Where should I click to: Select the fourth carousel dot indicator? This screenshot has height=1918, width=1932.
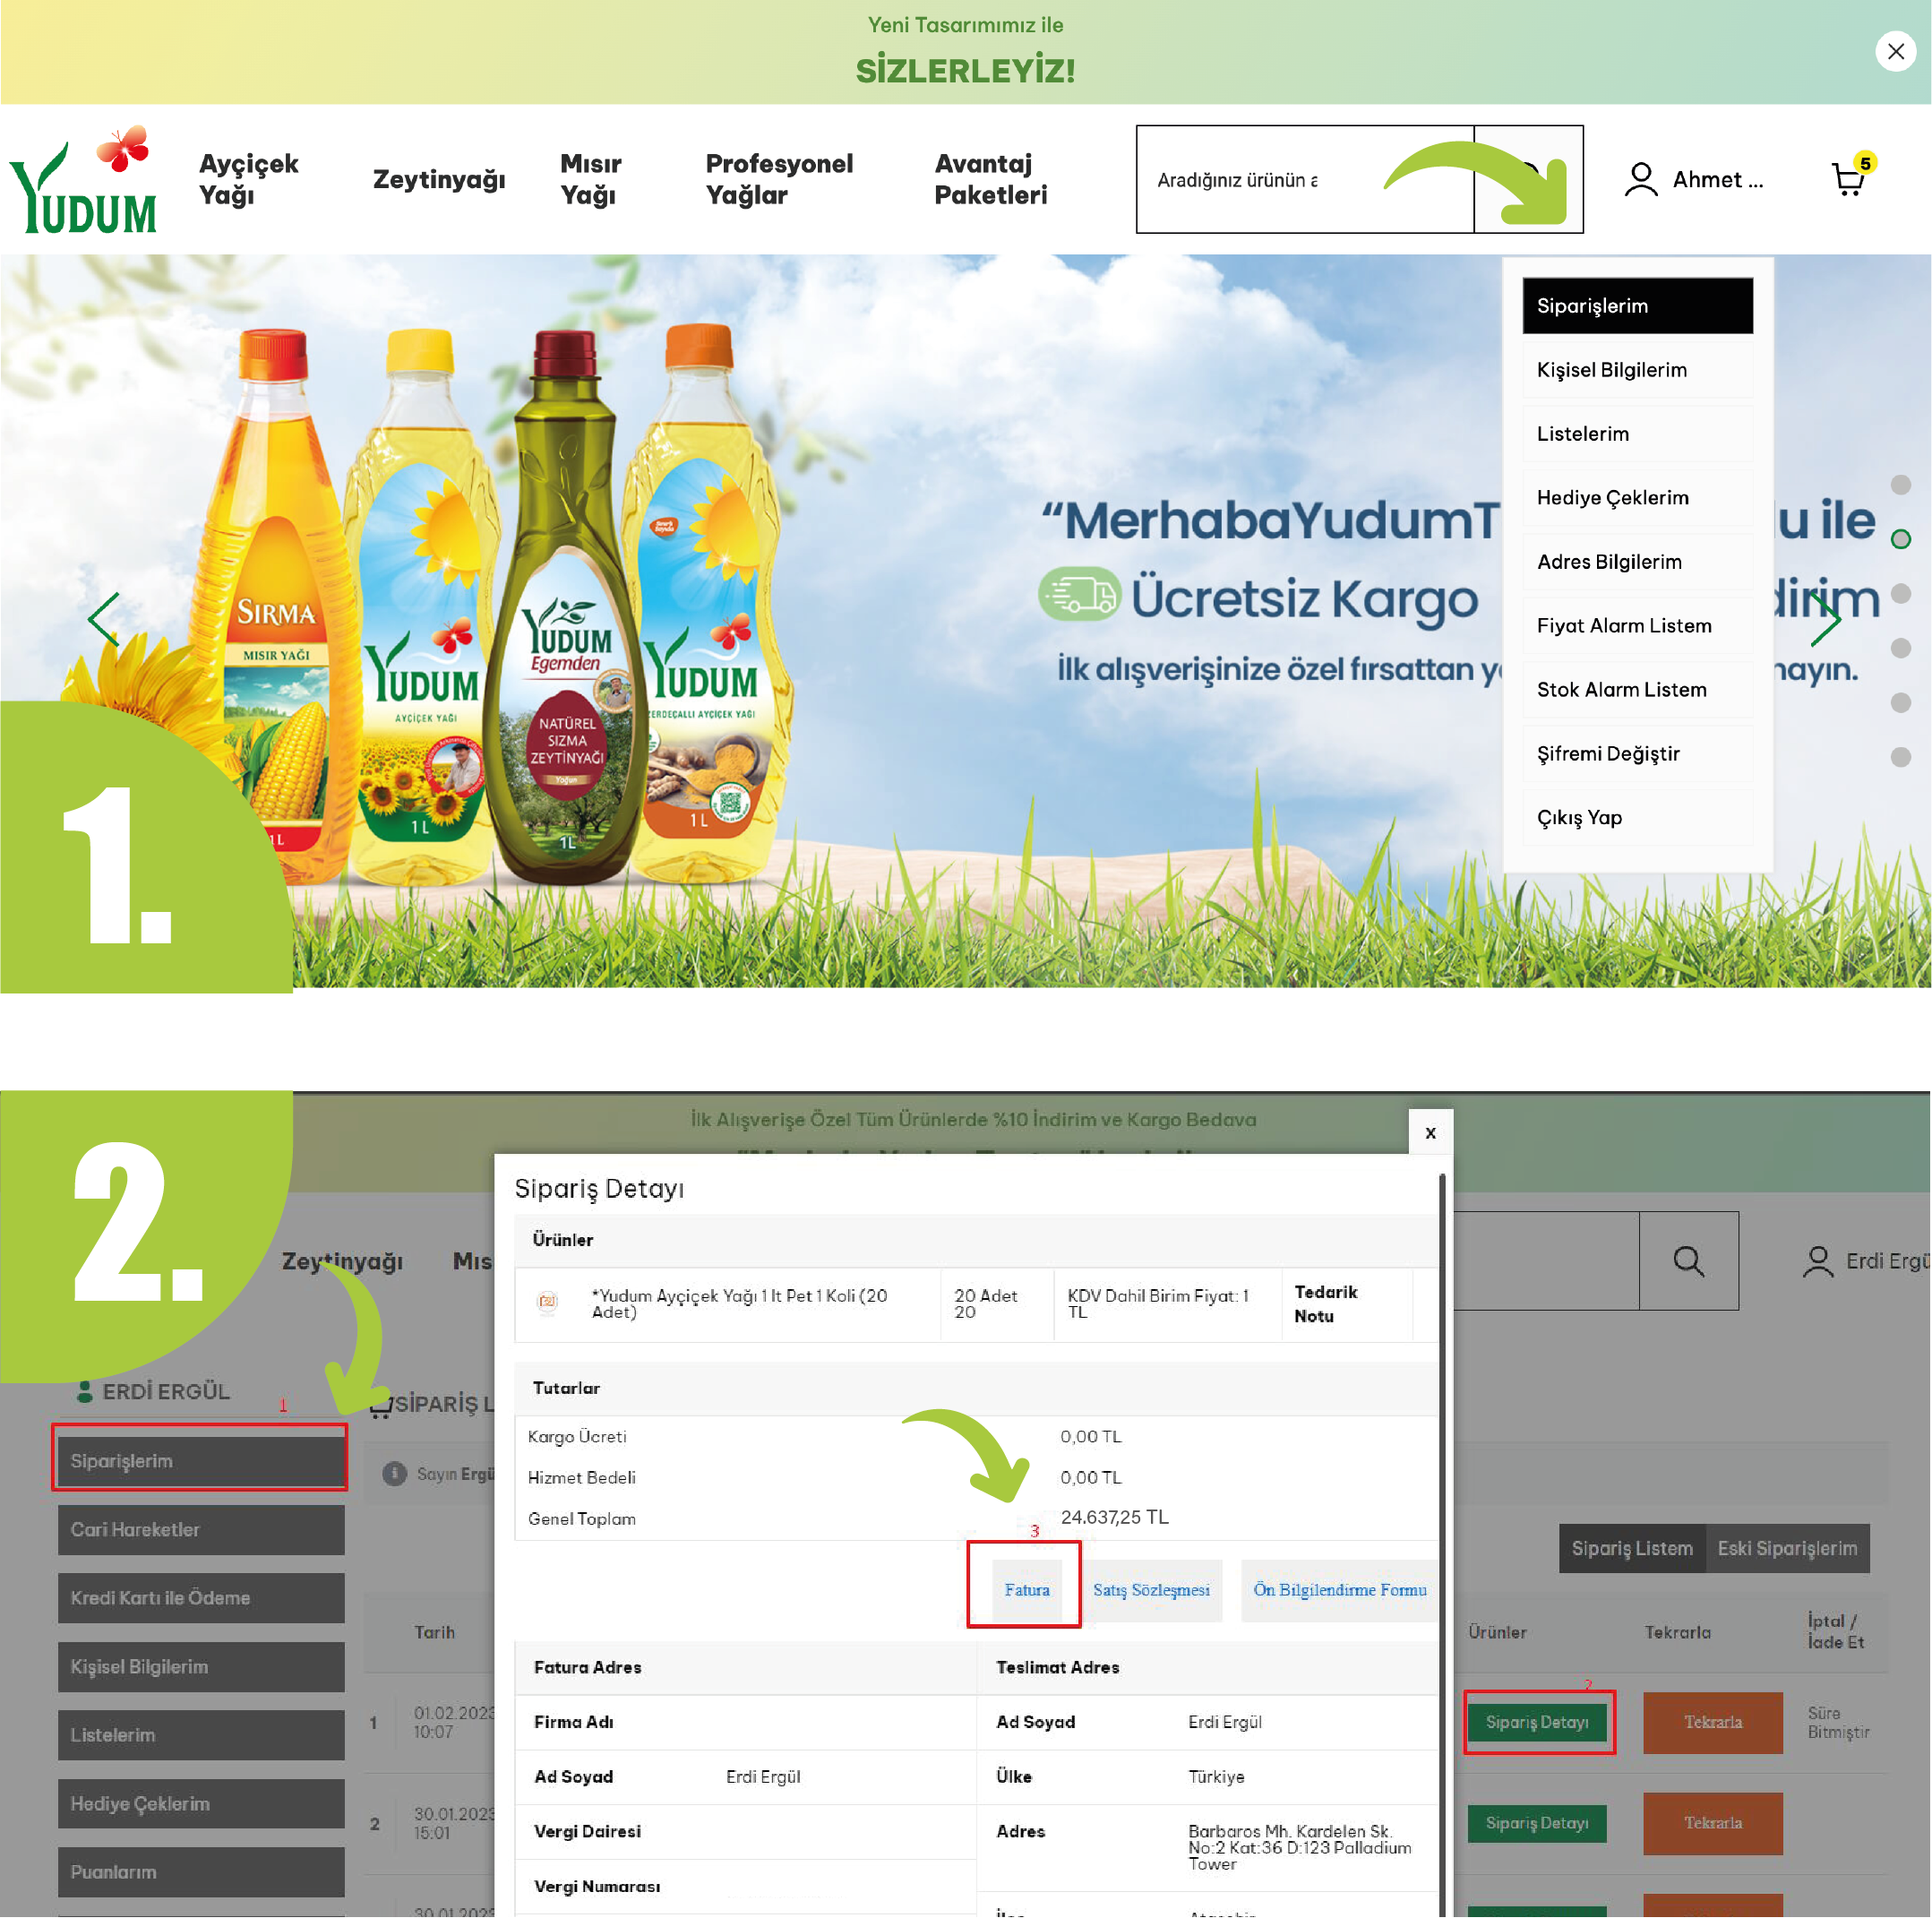click(x=1901, y=648)
